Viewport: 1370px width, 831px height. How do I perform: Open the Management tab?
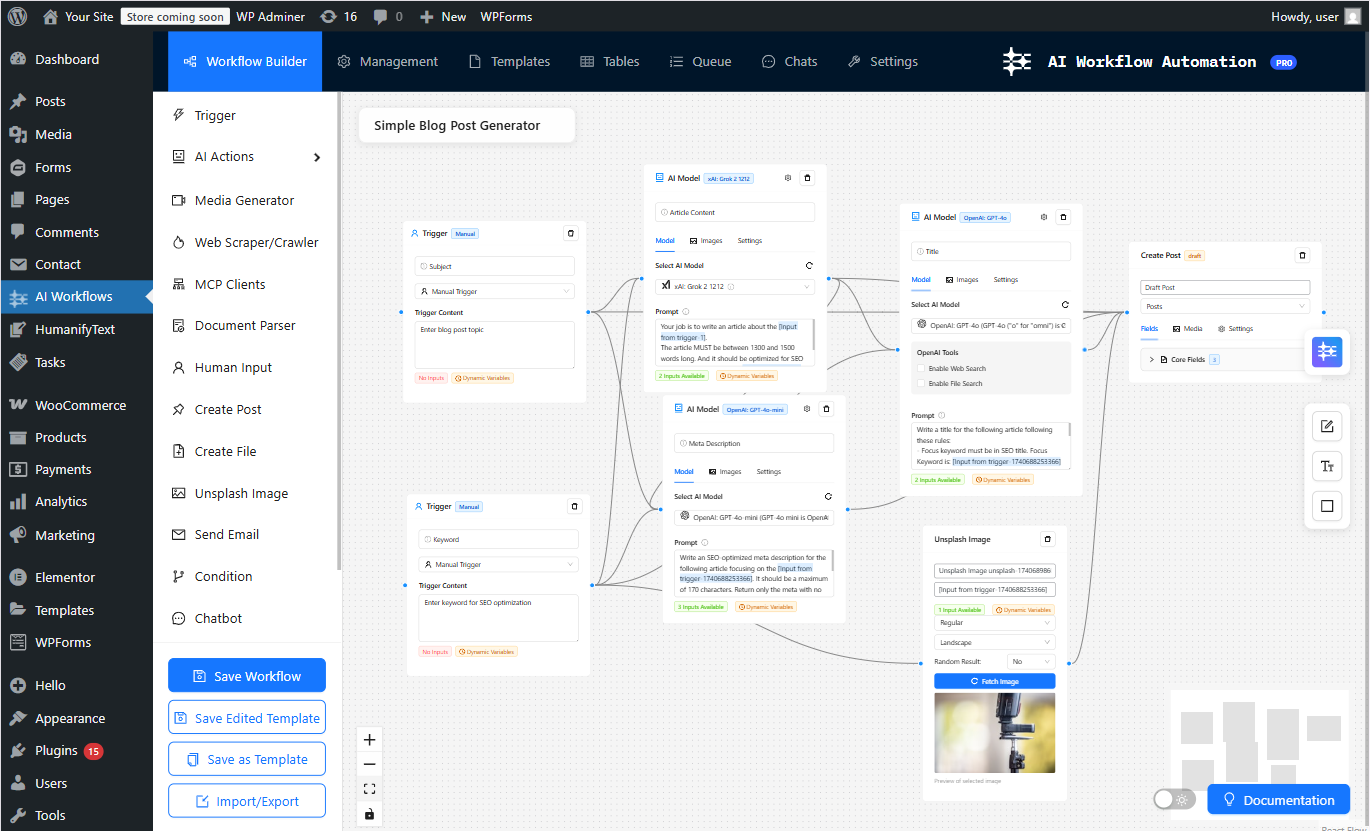388,61
